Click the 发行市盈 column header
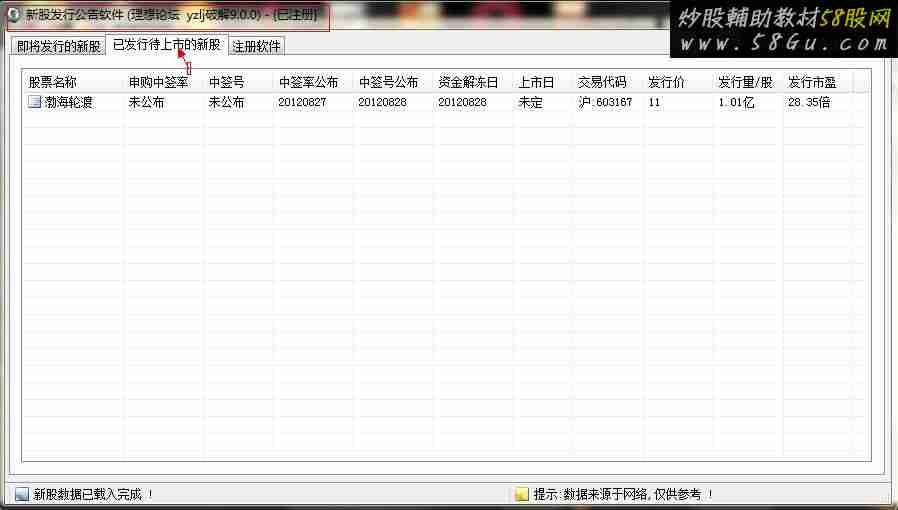The image size is (898, 510). tap(812, 82)
